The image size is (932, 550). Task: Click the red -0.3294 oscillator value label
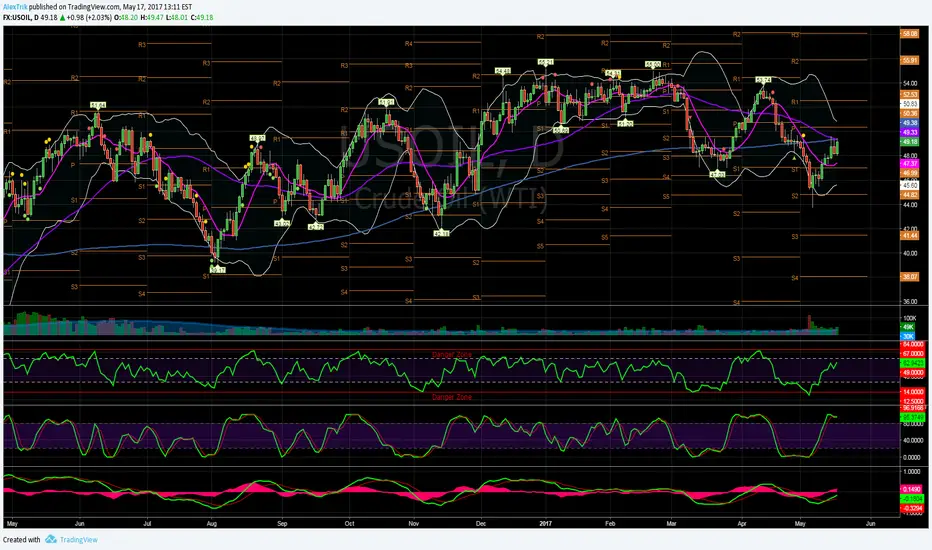click(x=912, y=508)
